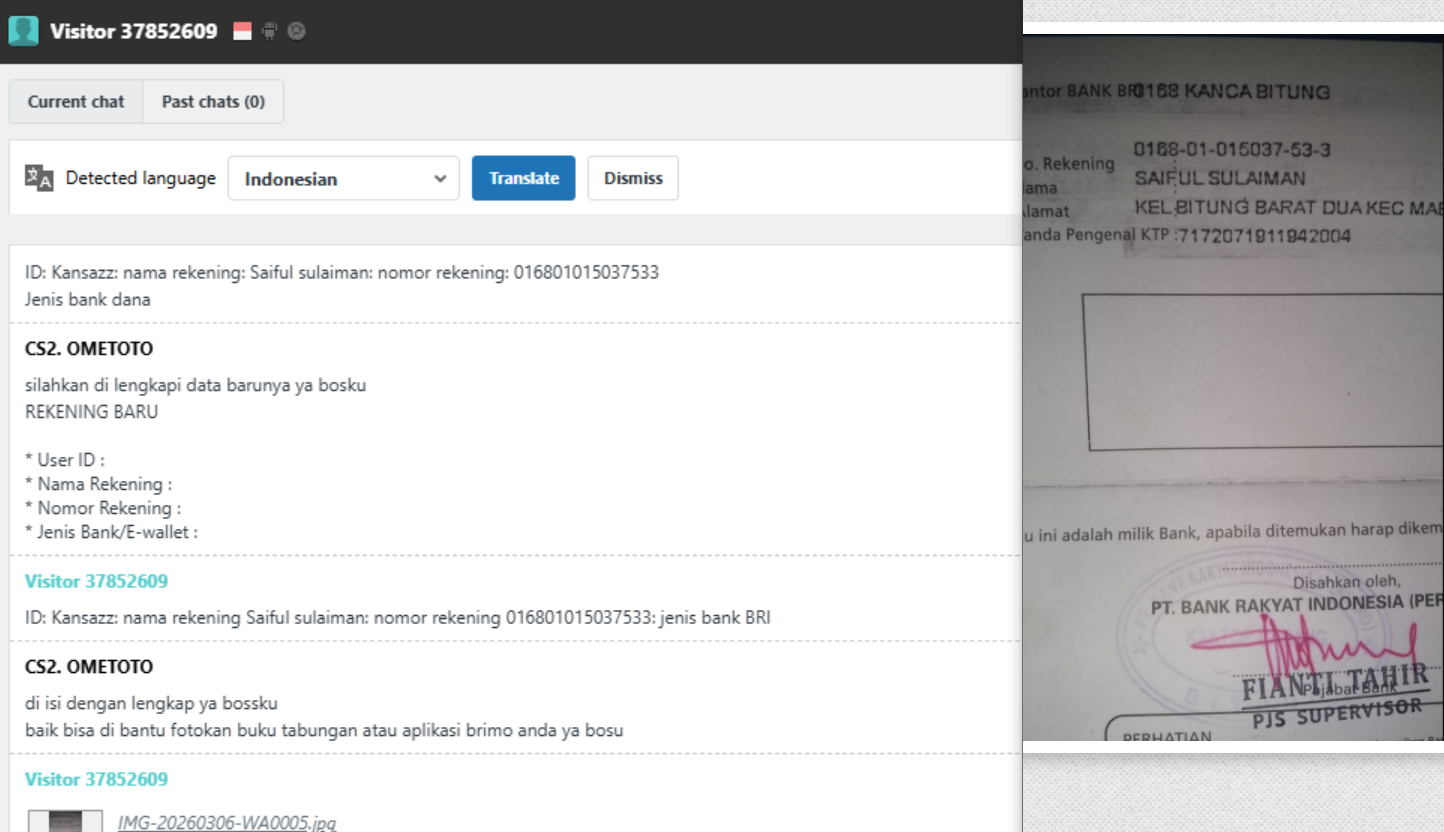1444x832 pixels.
Task: Click Visitor 37852609 name above the image attachment
Action: [96, 779]
